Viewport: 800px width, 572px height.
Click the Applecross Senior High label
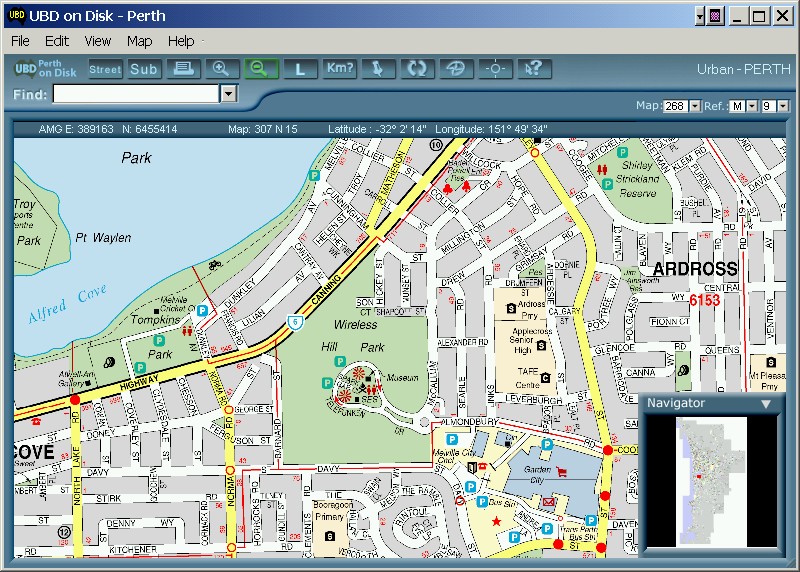[527, 340]
